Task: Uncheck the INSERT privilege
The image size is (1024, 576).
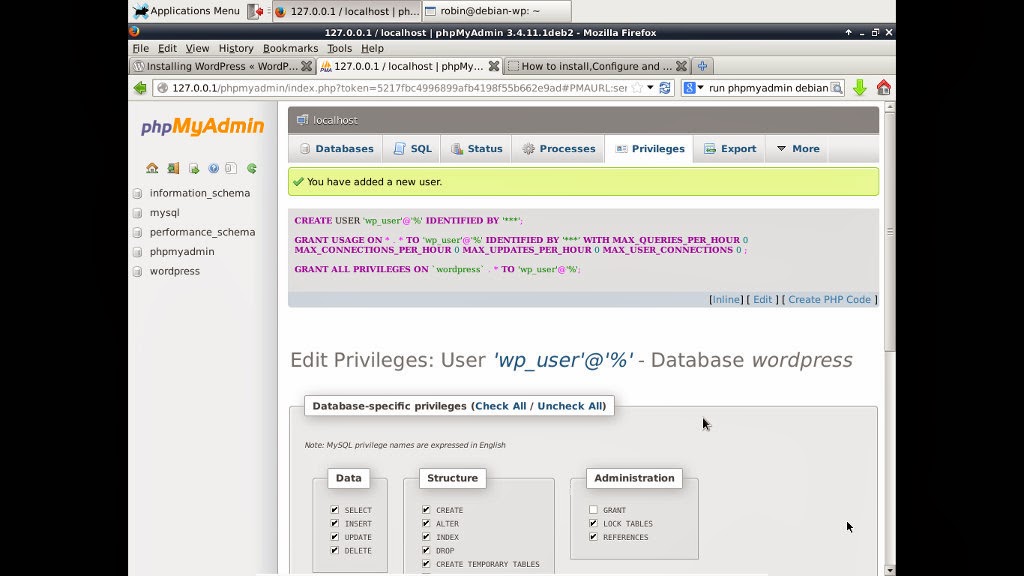Action: coord(335,523)
